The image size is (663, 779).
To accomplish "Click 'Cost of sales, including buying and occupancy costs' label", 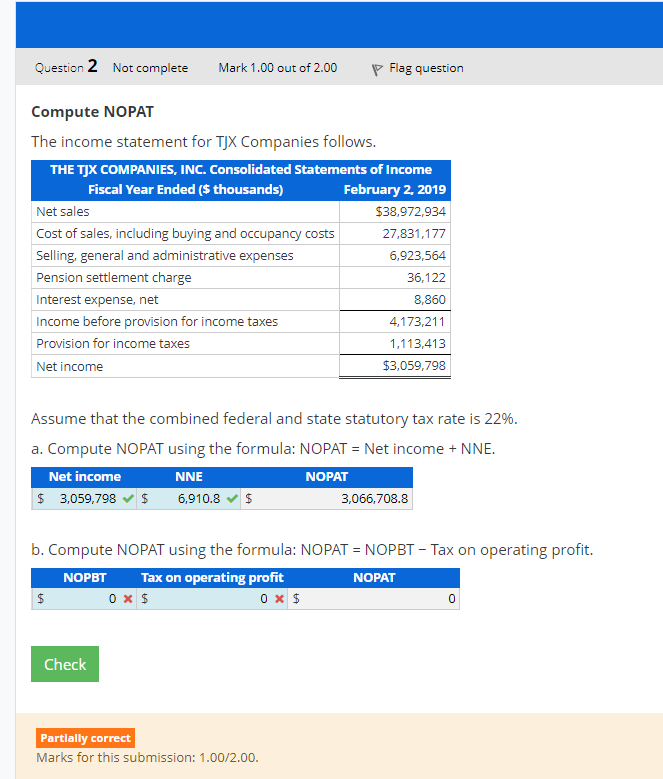I will pyautogui.click(x=185, y=234).
